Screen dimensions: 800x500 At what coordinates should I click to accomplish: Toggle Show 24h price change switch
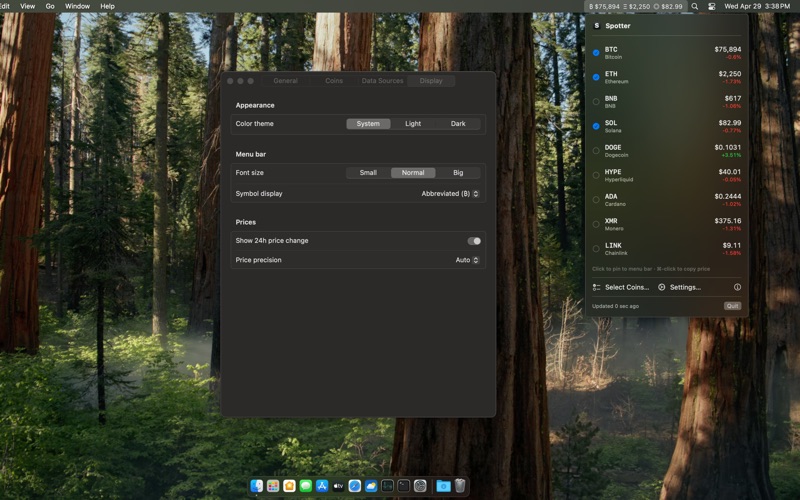474,241
